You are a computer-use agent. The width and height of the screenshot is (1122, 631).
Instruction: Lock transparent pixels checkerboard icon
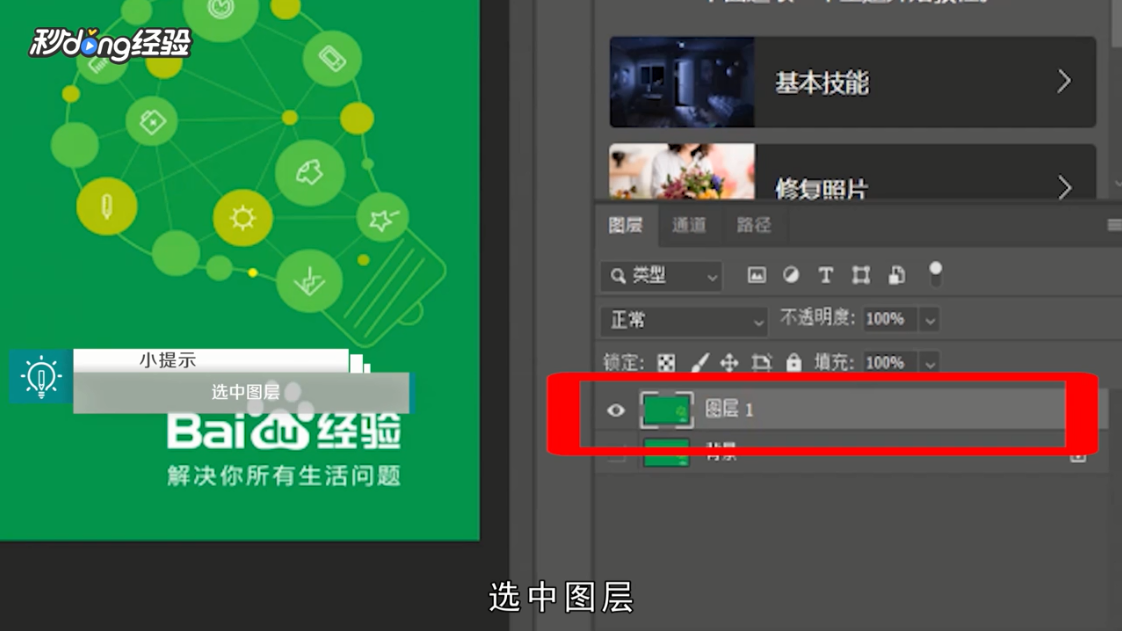[x=666, y=363]
